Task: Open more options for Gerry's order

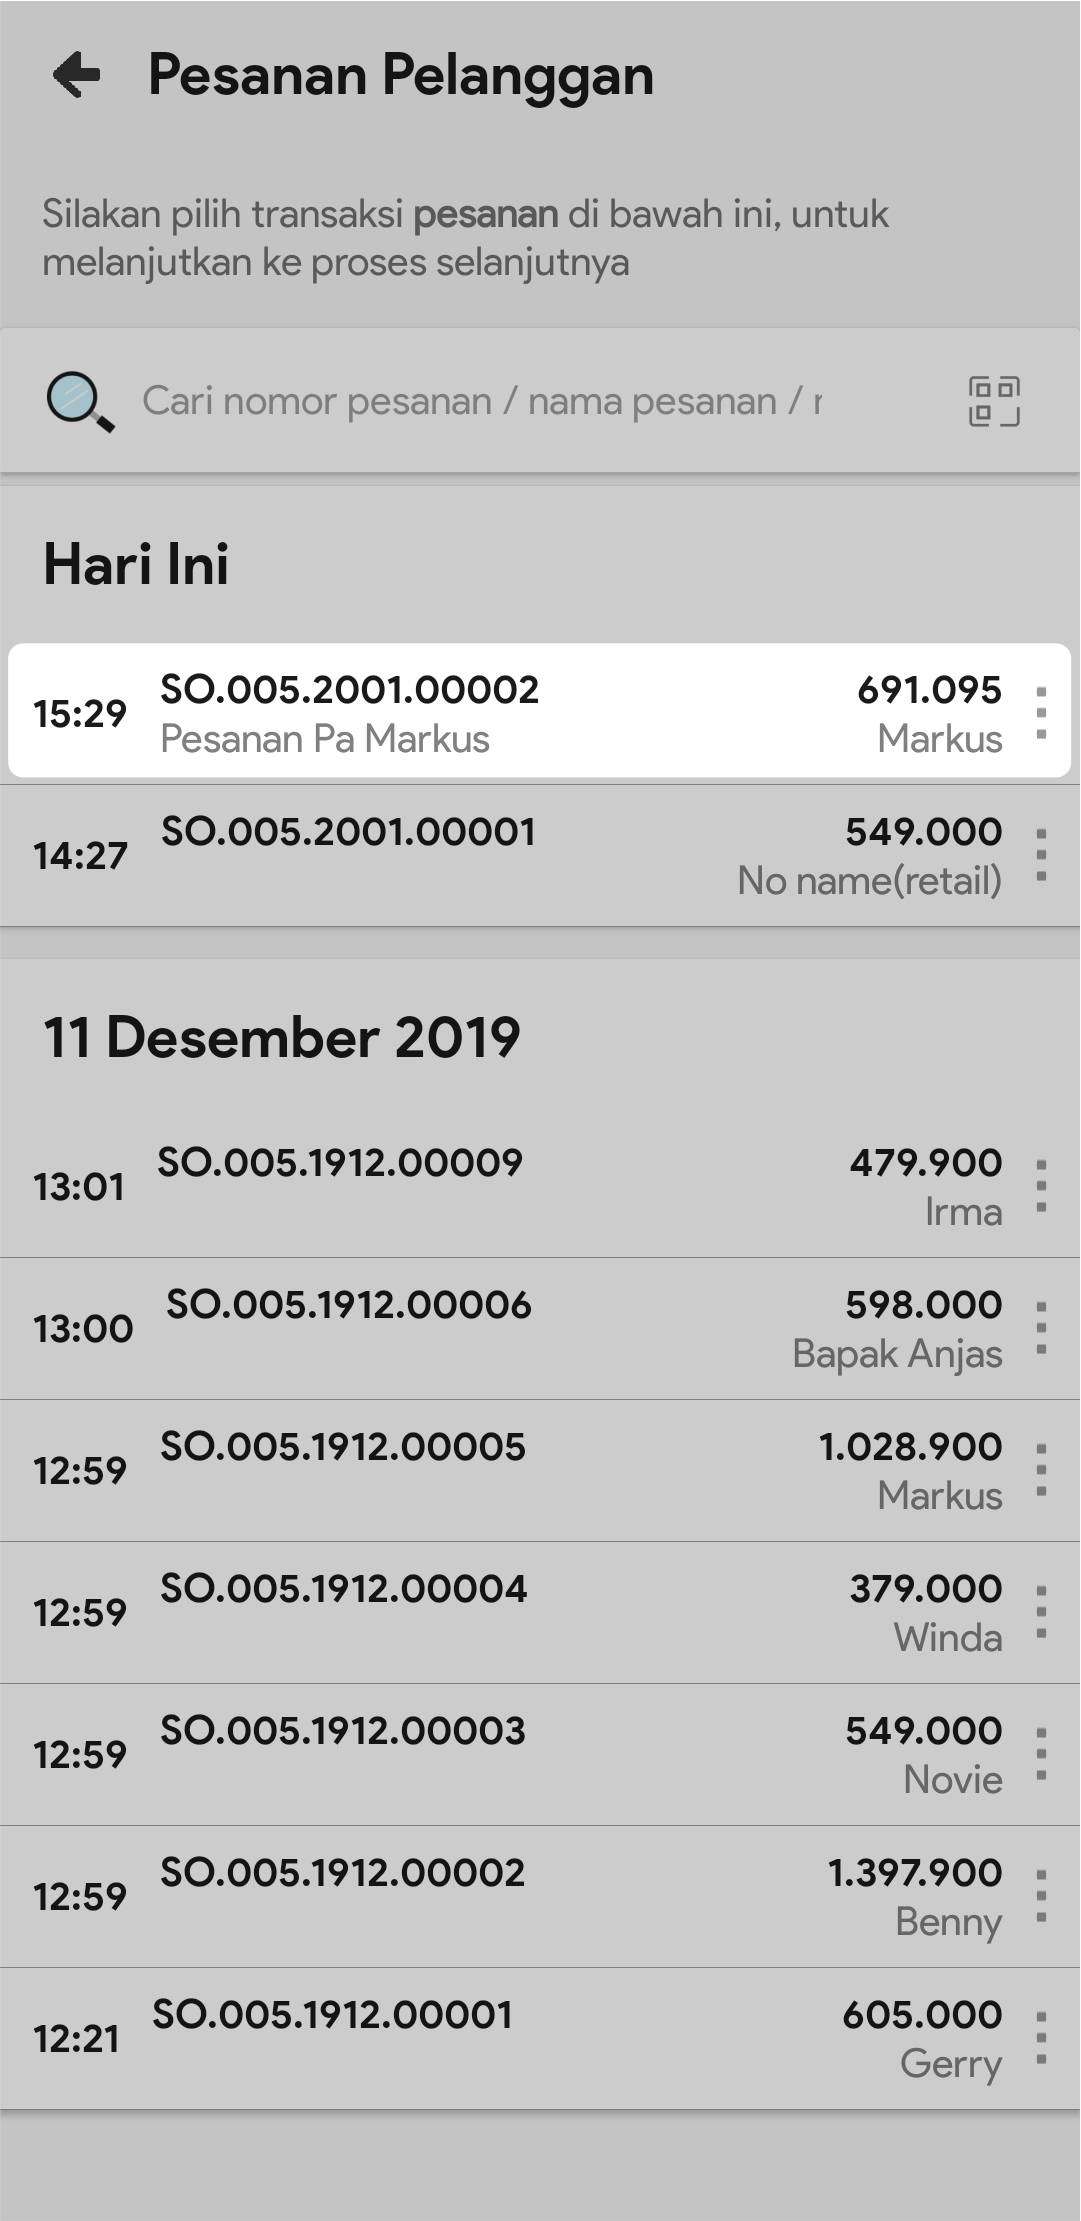Action: pos(1041,2038)
